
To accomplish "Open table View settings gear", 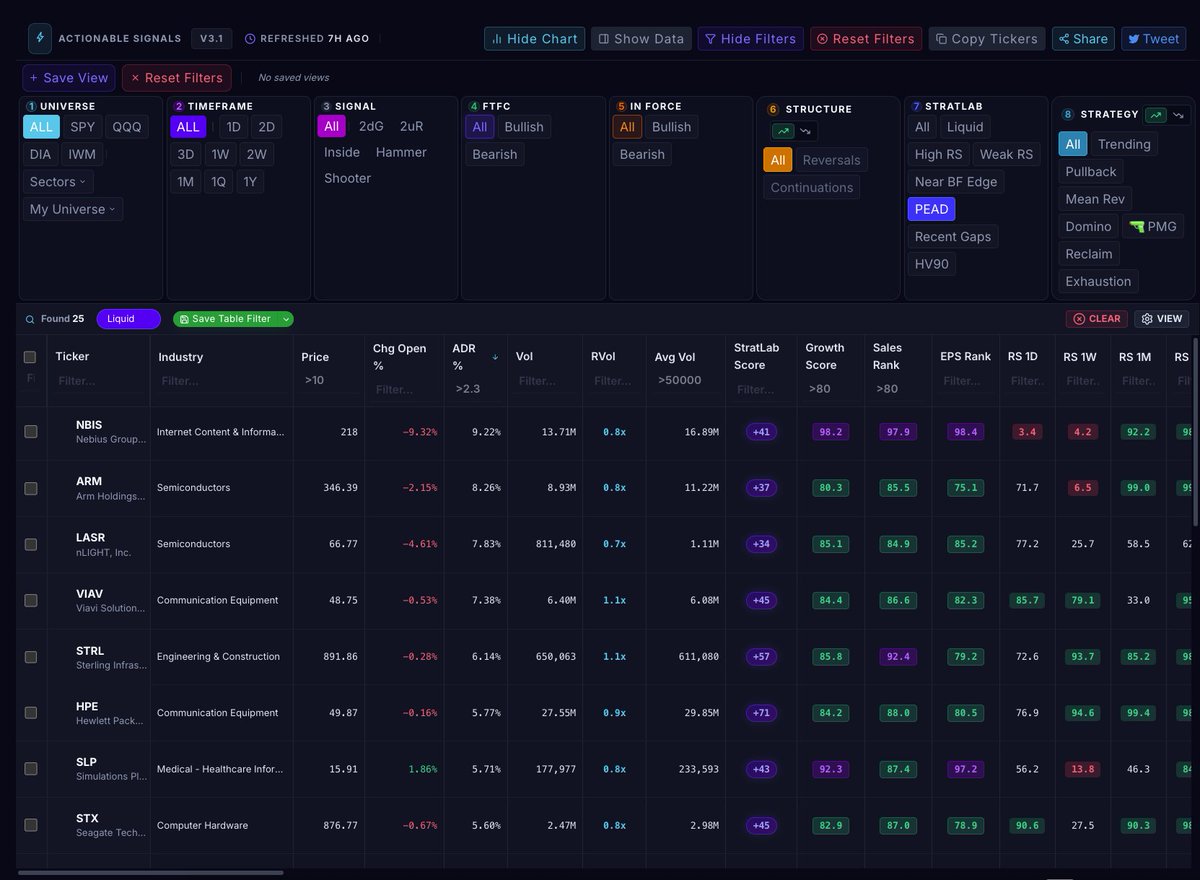I will [x=1162, y=319].
